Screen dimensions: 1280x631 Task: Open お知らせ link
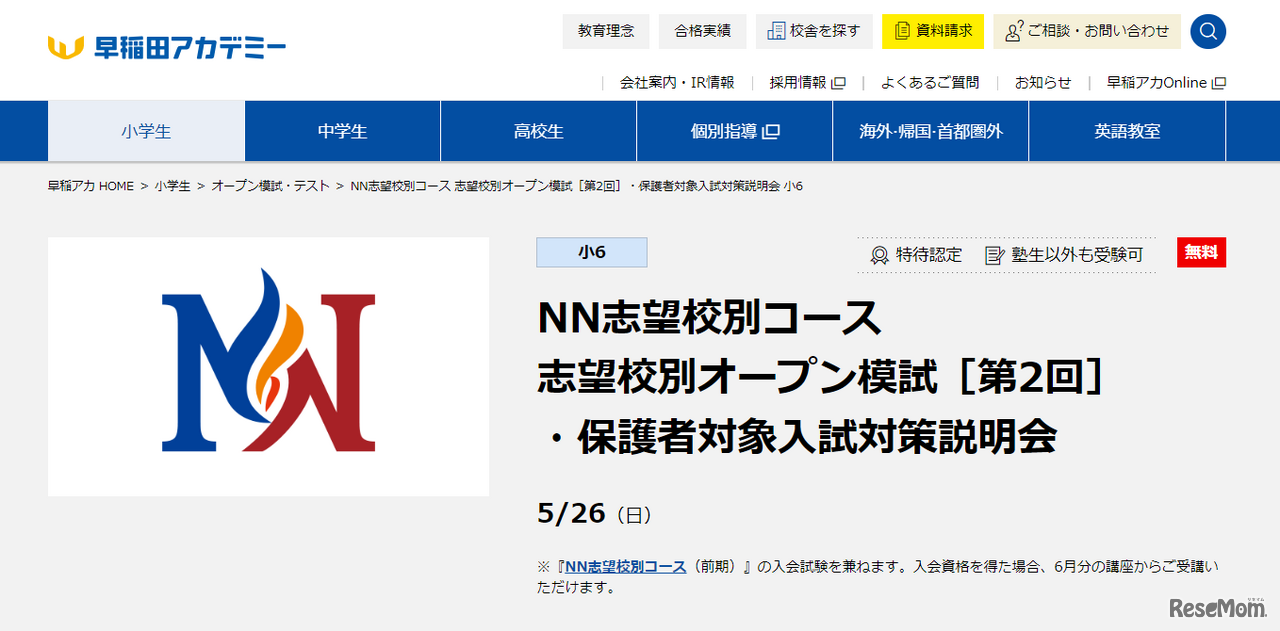pyautogui.click(x=1043, y=83)
